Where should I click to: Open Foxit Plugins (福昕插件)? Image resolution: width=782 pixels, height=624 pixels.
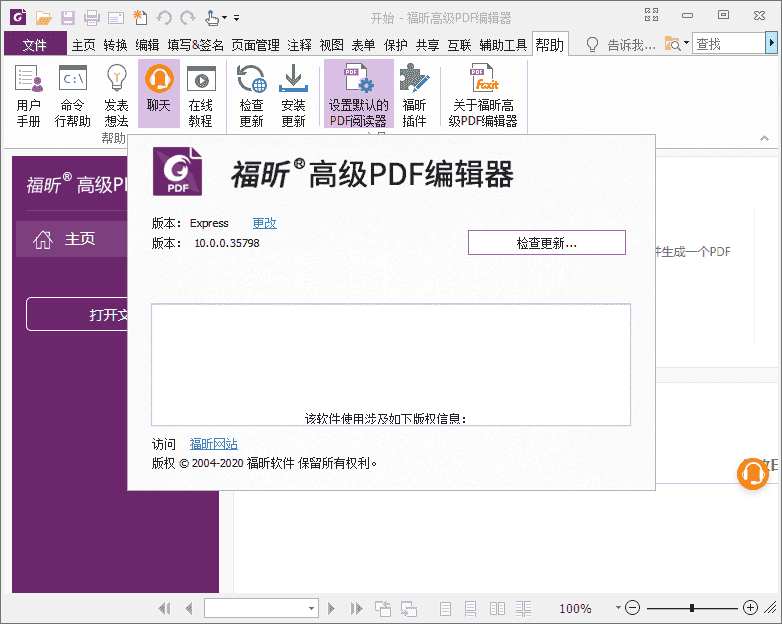(414, 95)
